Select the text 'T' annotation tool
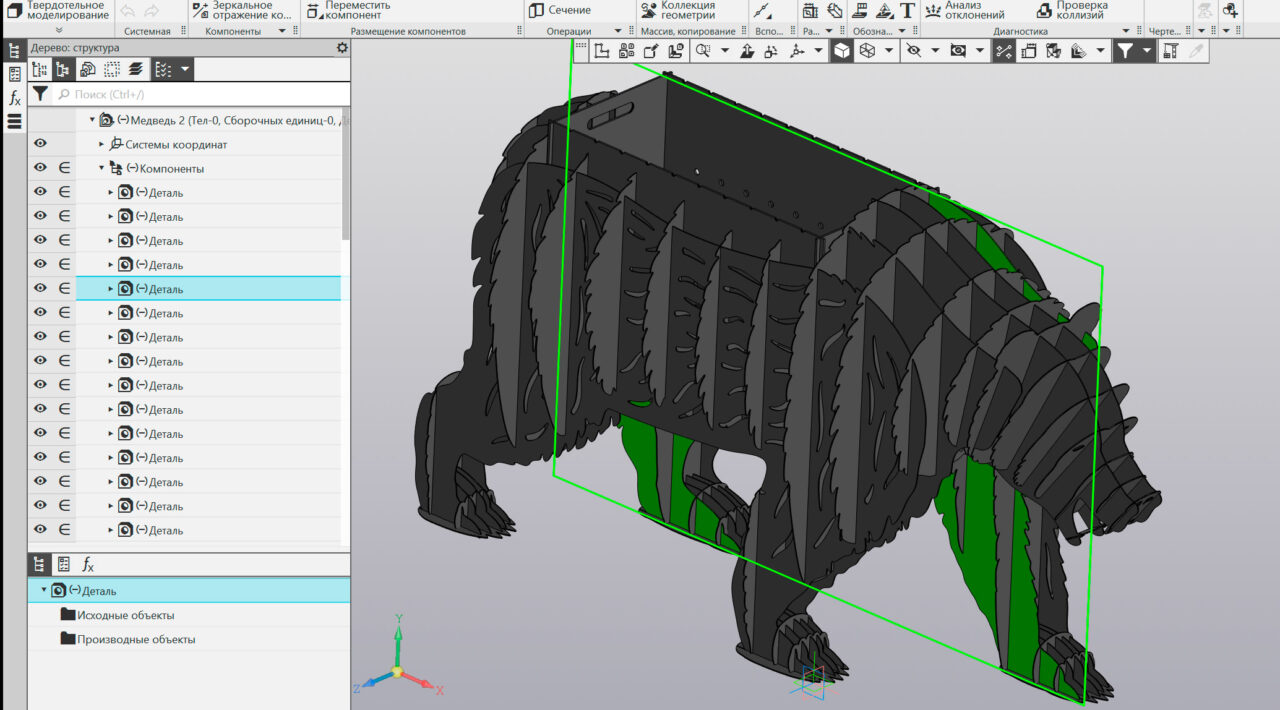The width and height of the screenshot is (1280, 710). pos(907,11)
